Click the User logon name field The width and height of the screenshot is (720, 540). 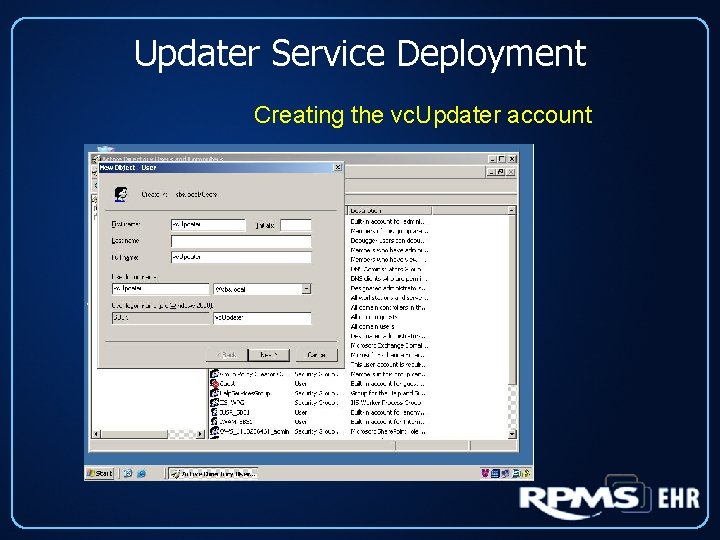(x=161, y=289)
